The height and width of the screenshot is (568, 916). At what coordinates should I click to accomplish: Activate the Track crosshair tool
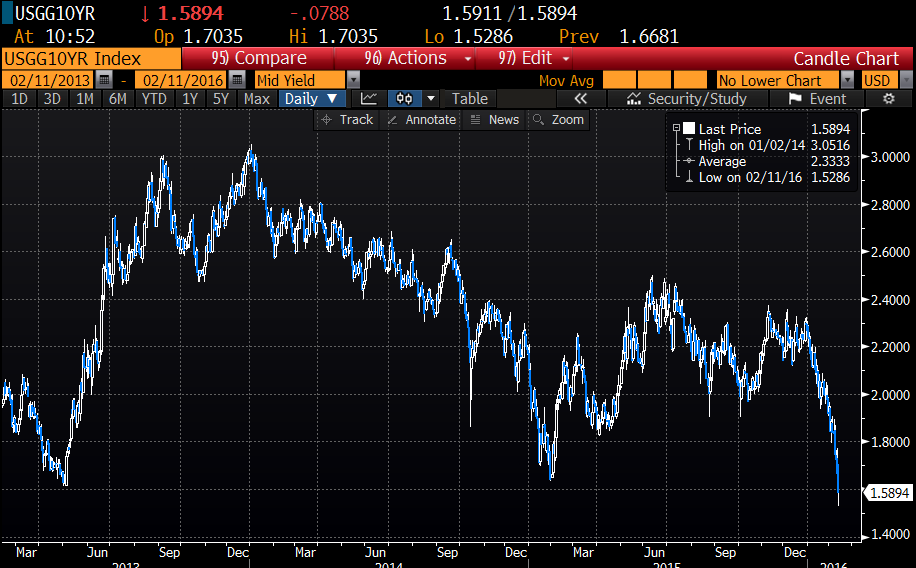click(346, 120)
